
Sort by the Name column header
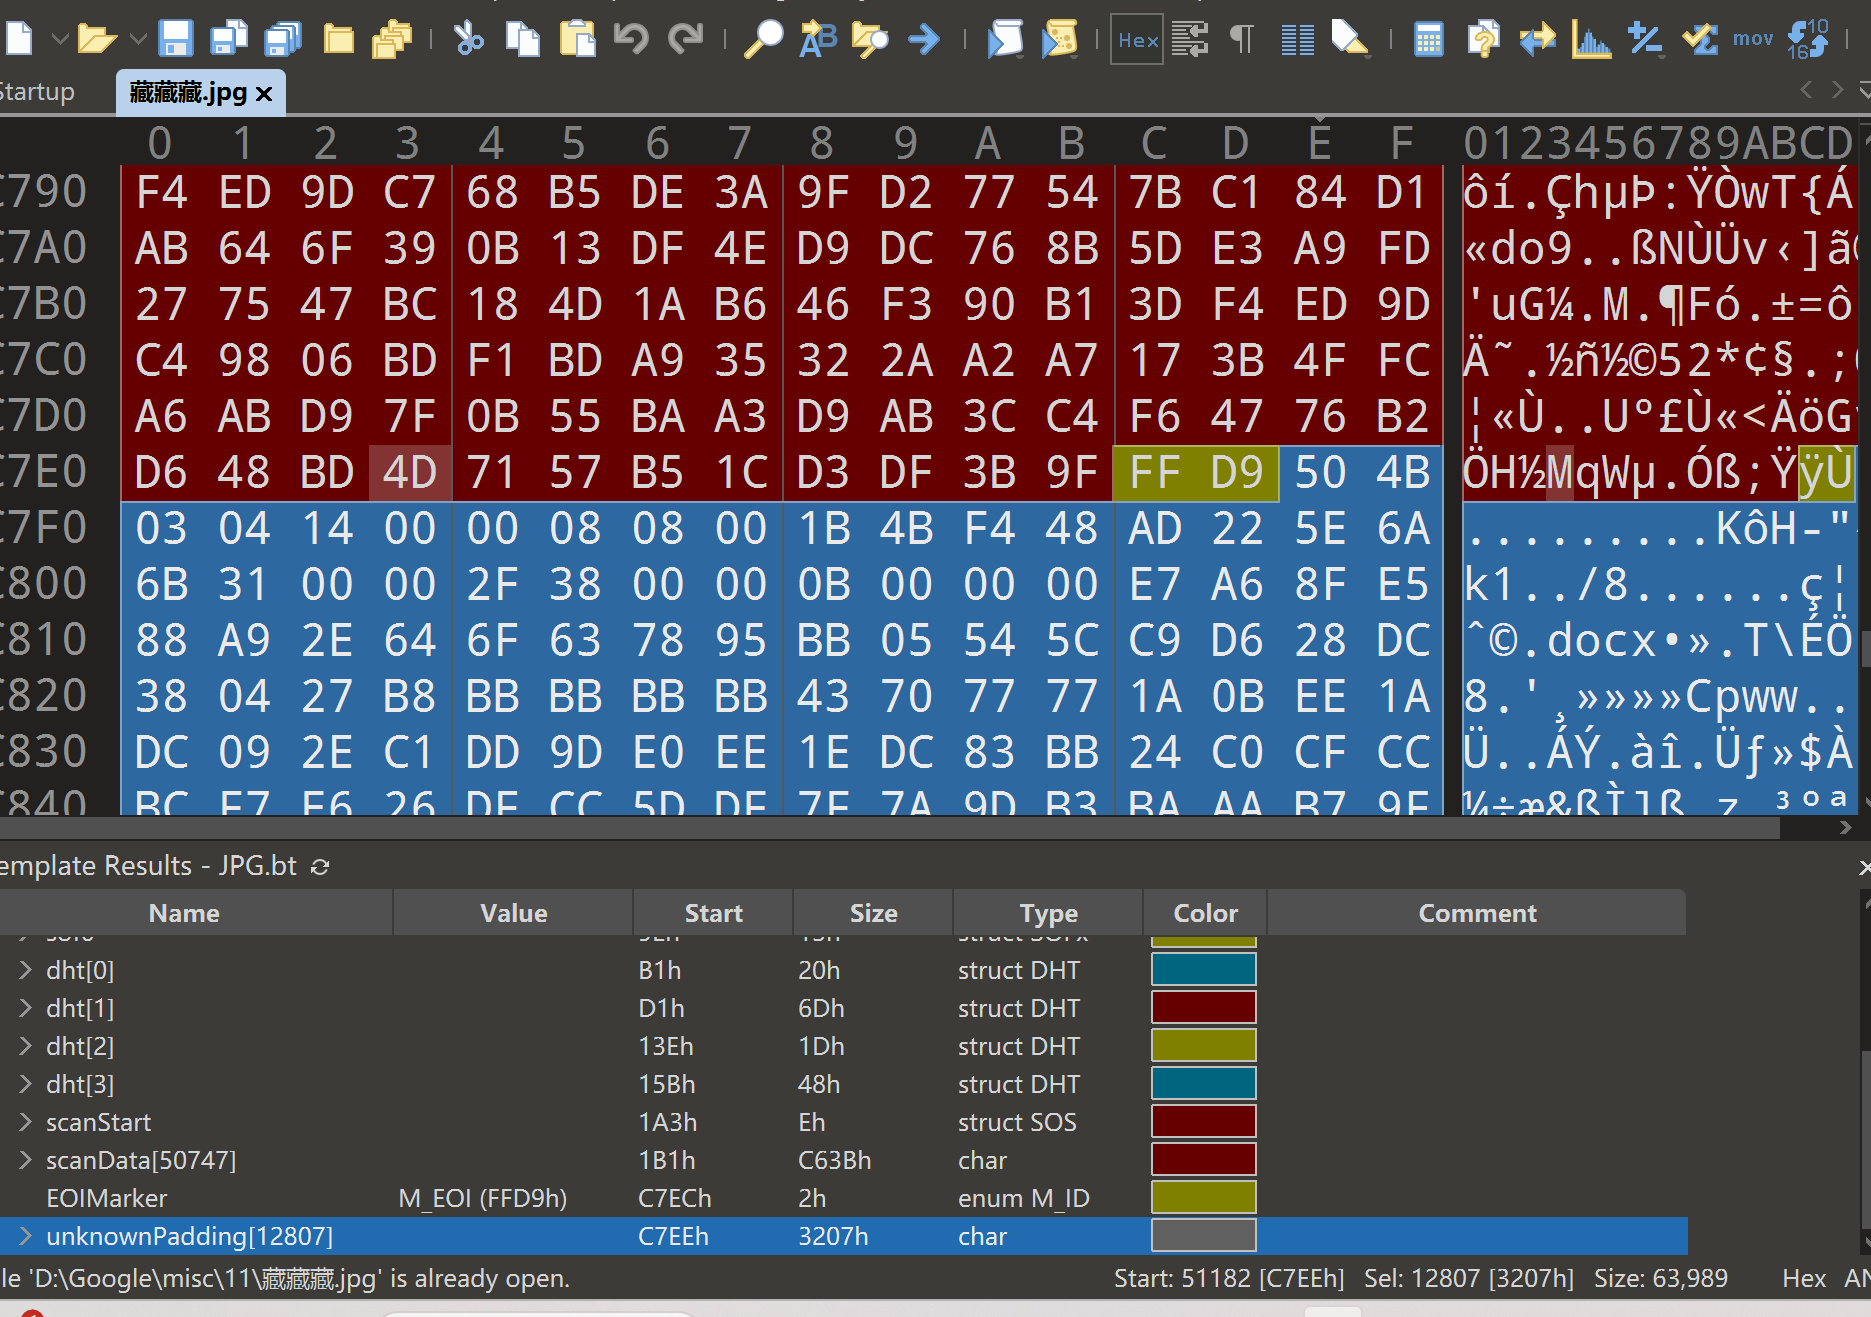[184, 913]
